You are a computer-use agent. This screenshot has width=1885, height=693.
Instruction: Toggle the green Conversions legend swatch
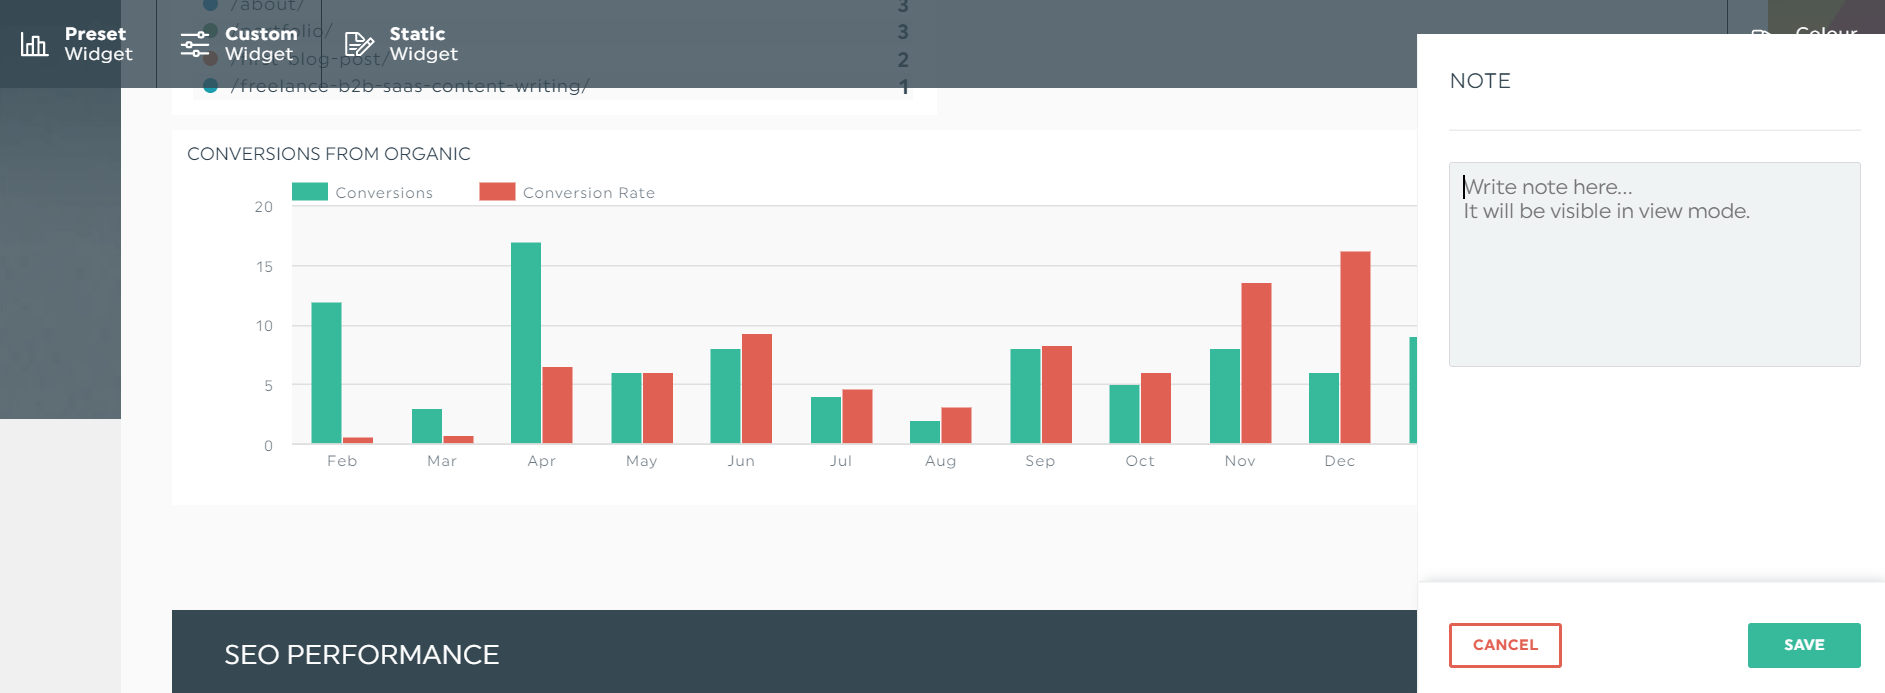pyautogui.click(x=310, y=192)
